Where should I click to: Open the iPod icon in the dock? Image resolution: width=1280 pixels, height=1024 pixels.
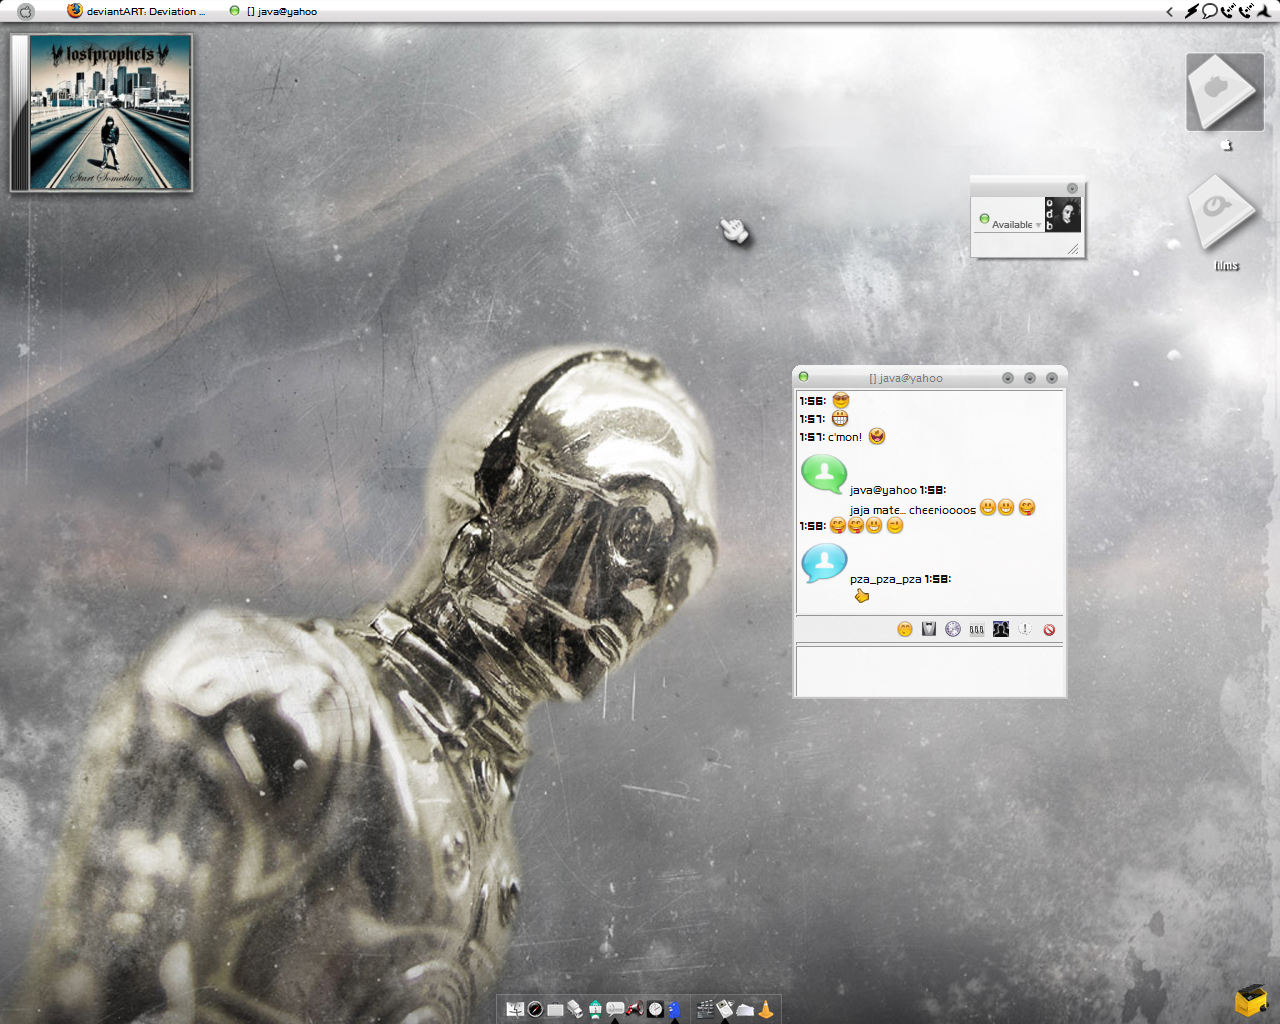(725, 1009)
